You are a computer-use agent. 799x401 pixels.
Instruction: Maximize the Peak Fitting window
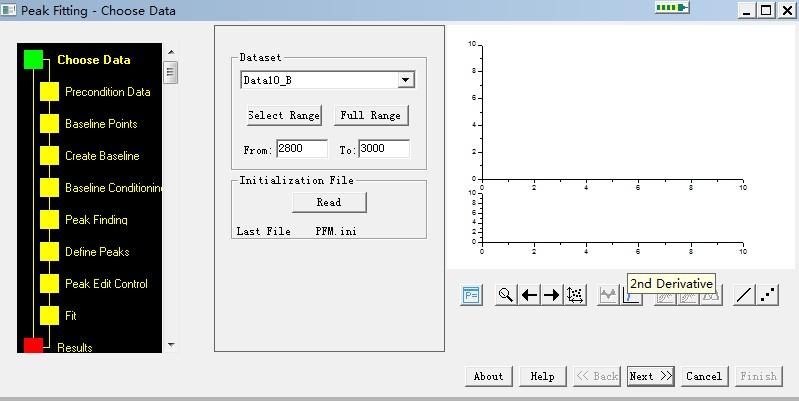pyautogui.click(x=766, y=10)
